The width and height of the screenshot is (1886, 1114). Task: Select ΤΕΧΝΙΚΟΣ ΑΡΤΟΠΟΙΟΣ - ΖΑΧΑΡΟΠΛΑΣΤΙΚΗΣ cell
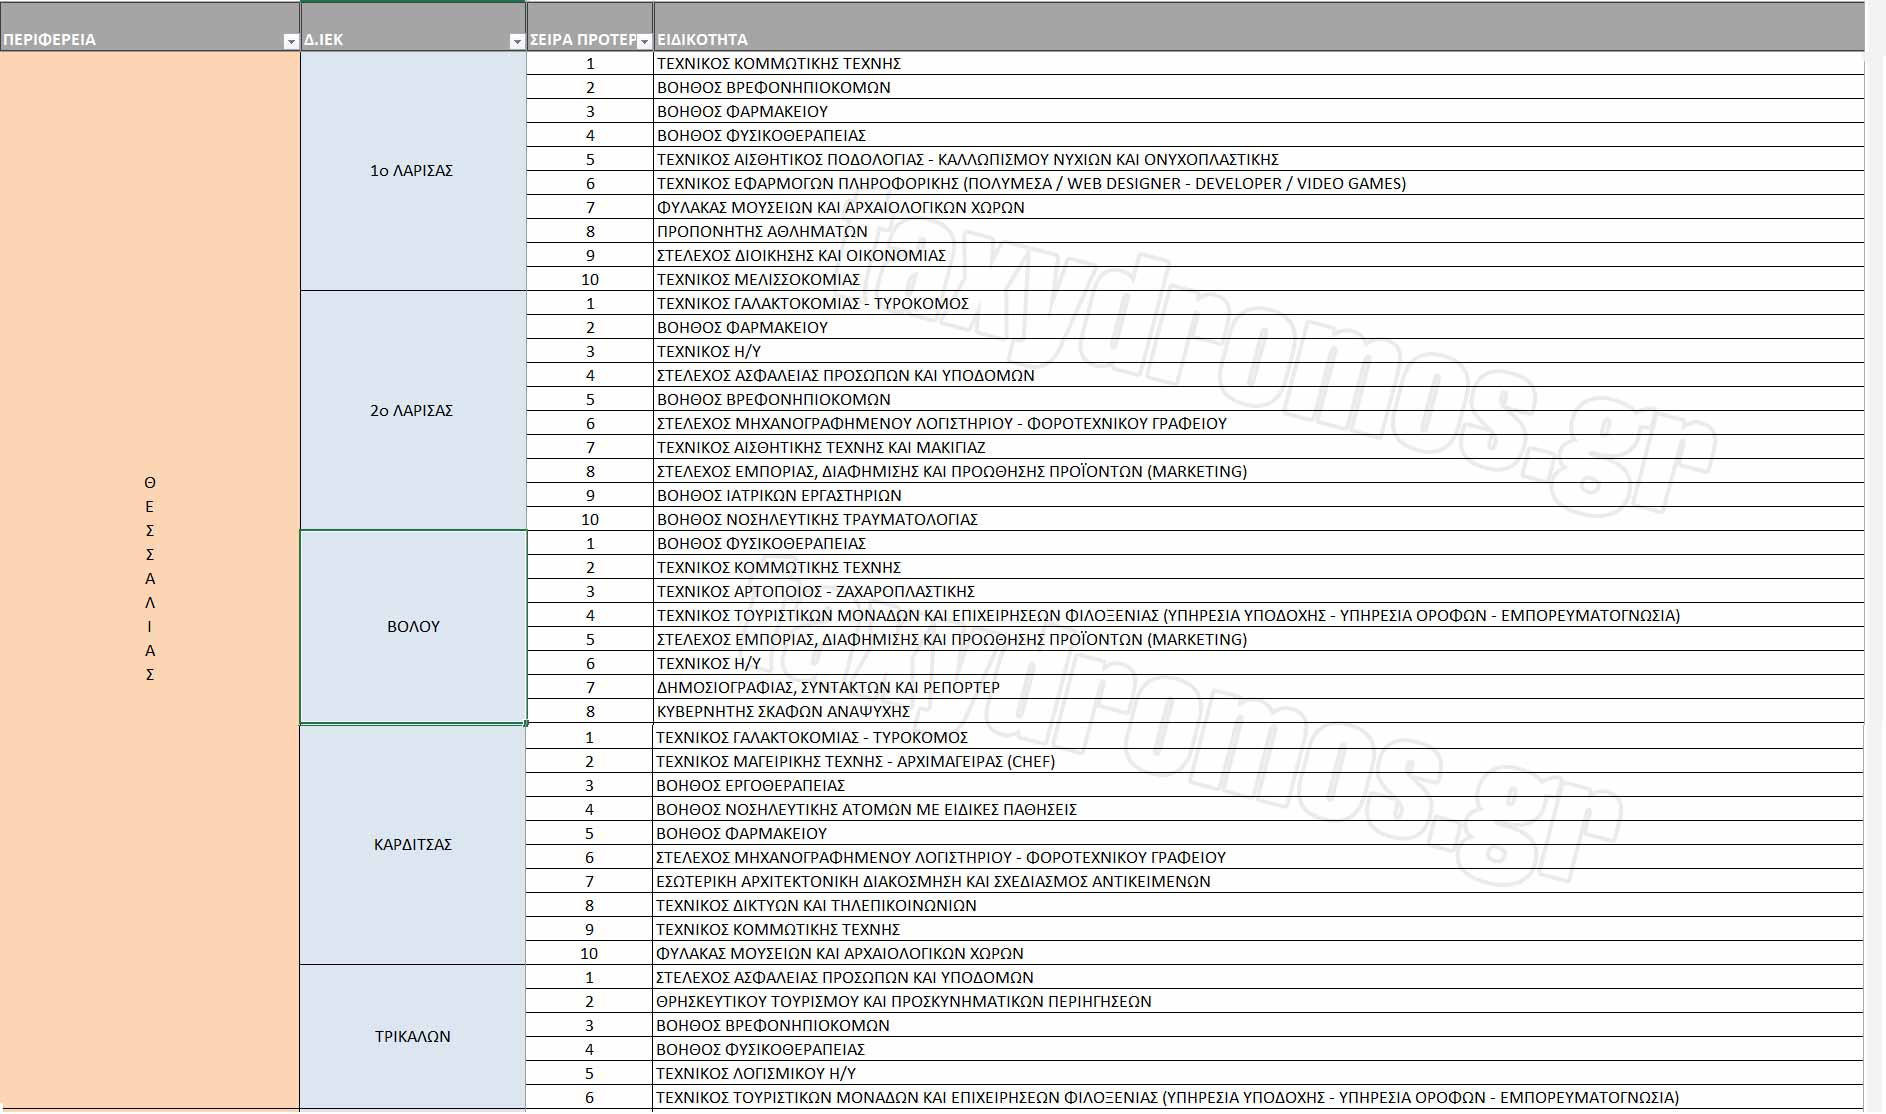pyautogui.click(x=1259, y=591)
